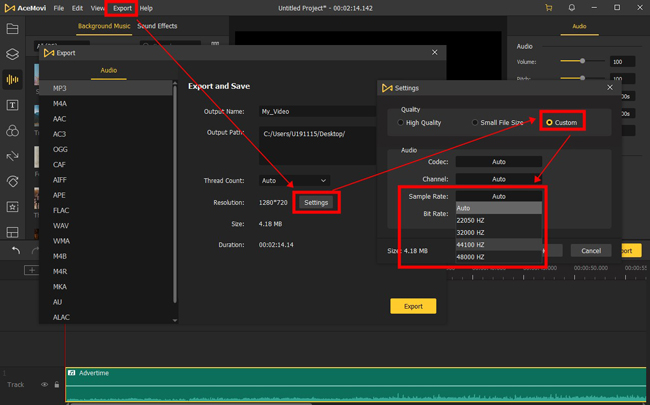The image size is (650, 405).
Task: Open the Export menu in menu bar
Action: pos(122,8)
